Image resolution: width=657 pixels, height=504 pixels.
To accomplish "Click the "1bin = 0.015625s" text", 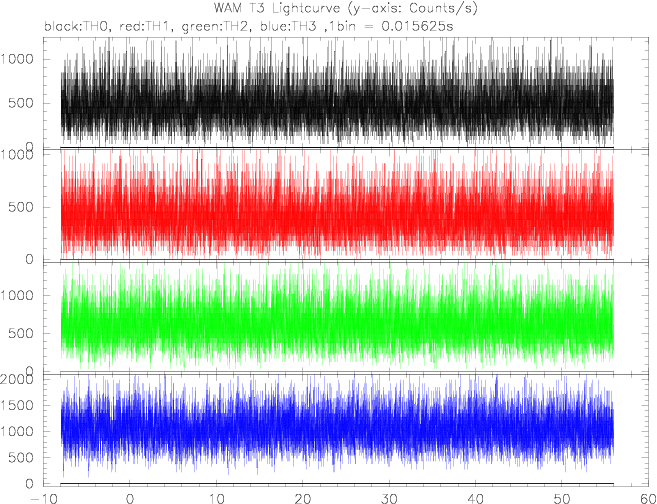I will point(392,26).
